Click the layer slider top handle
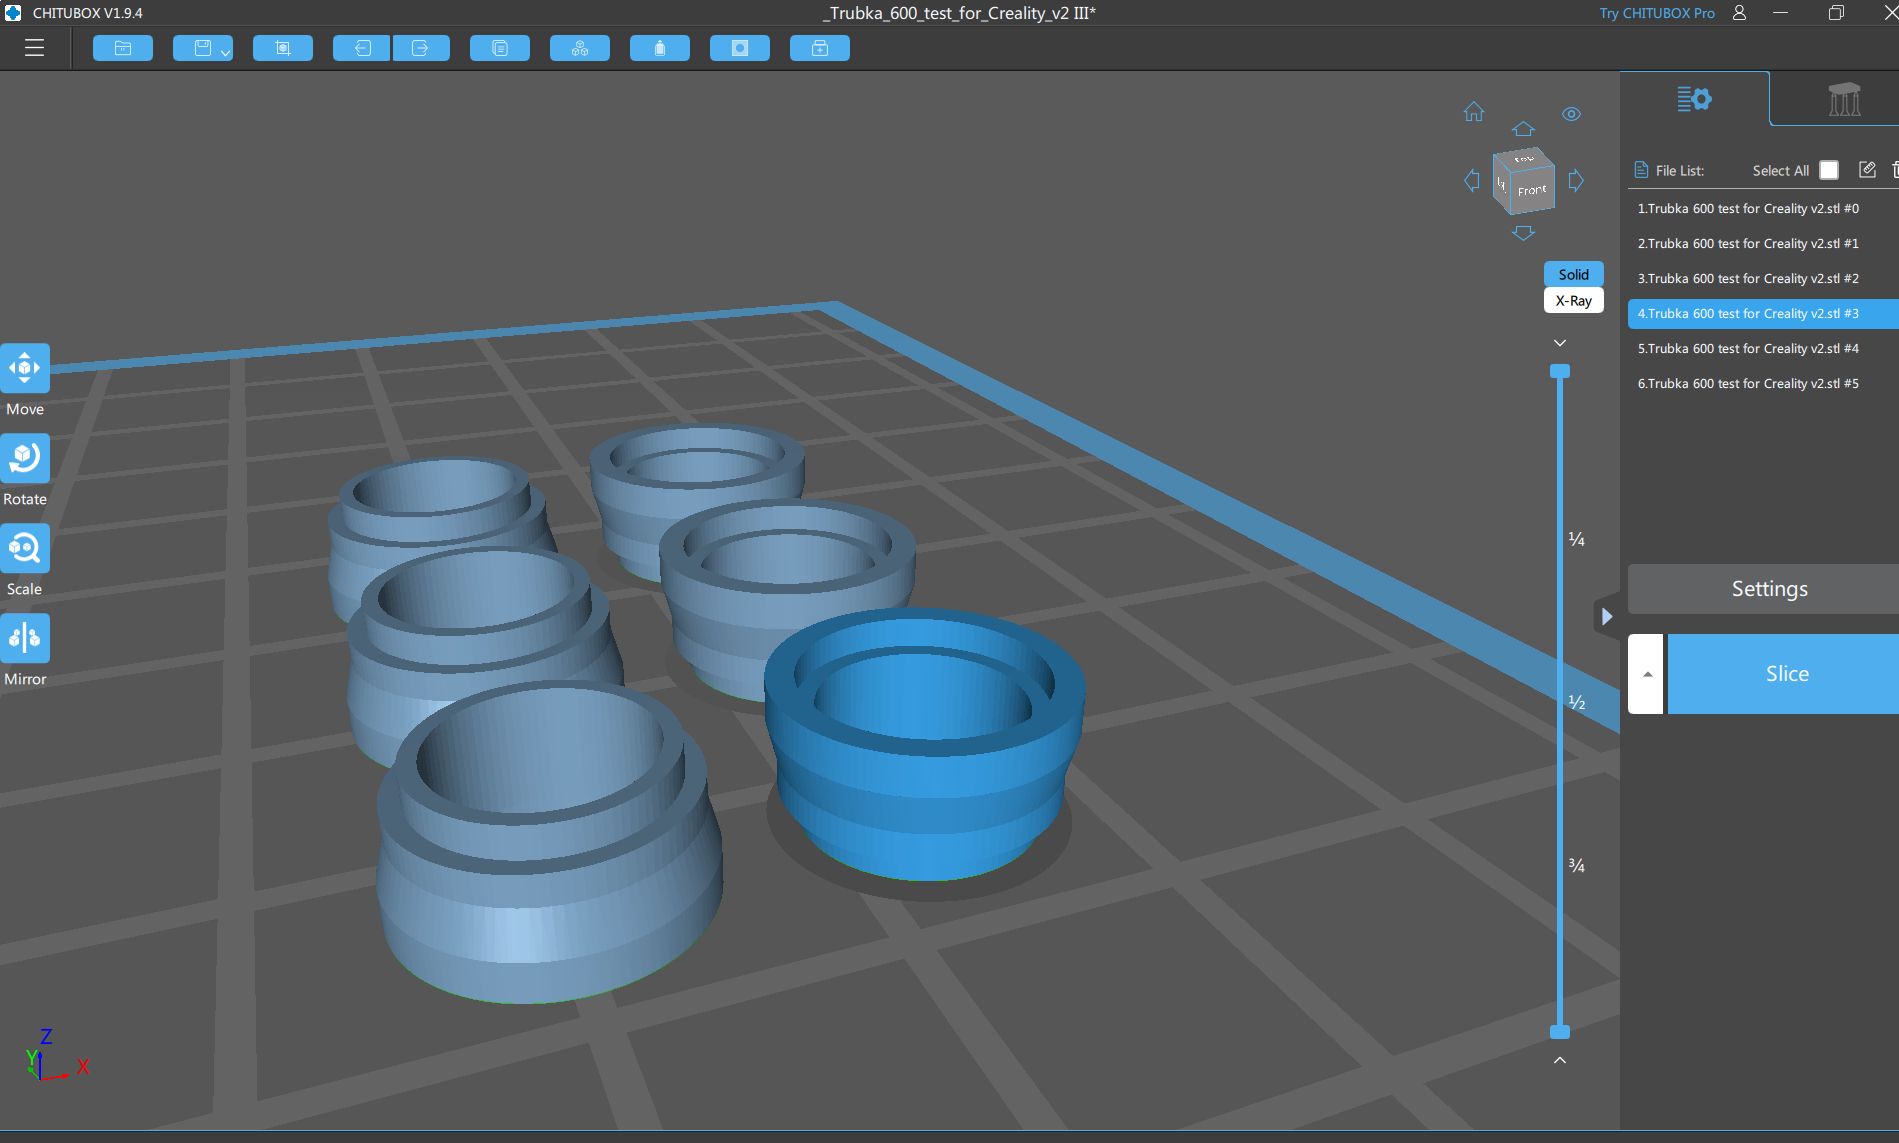The height and width of the screenshot is (1143, 1899). 1559,372
